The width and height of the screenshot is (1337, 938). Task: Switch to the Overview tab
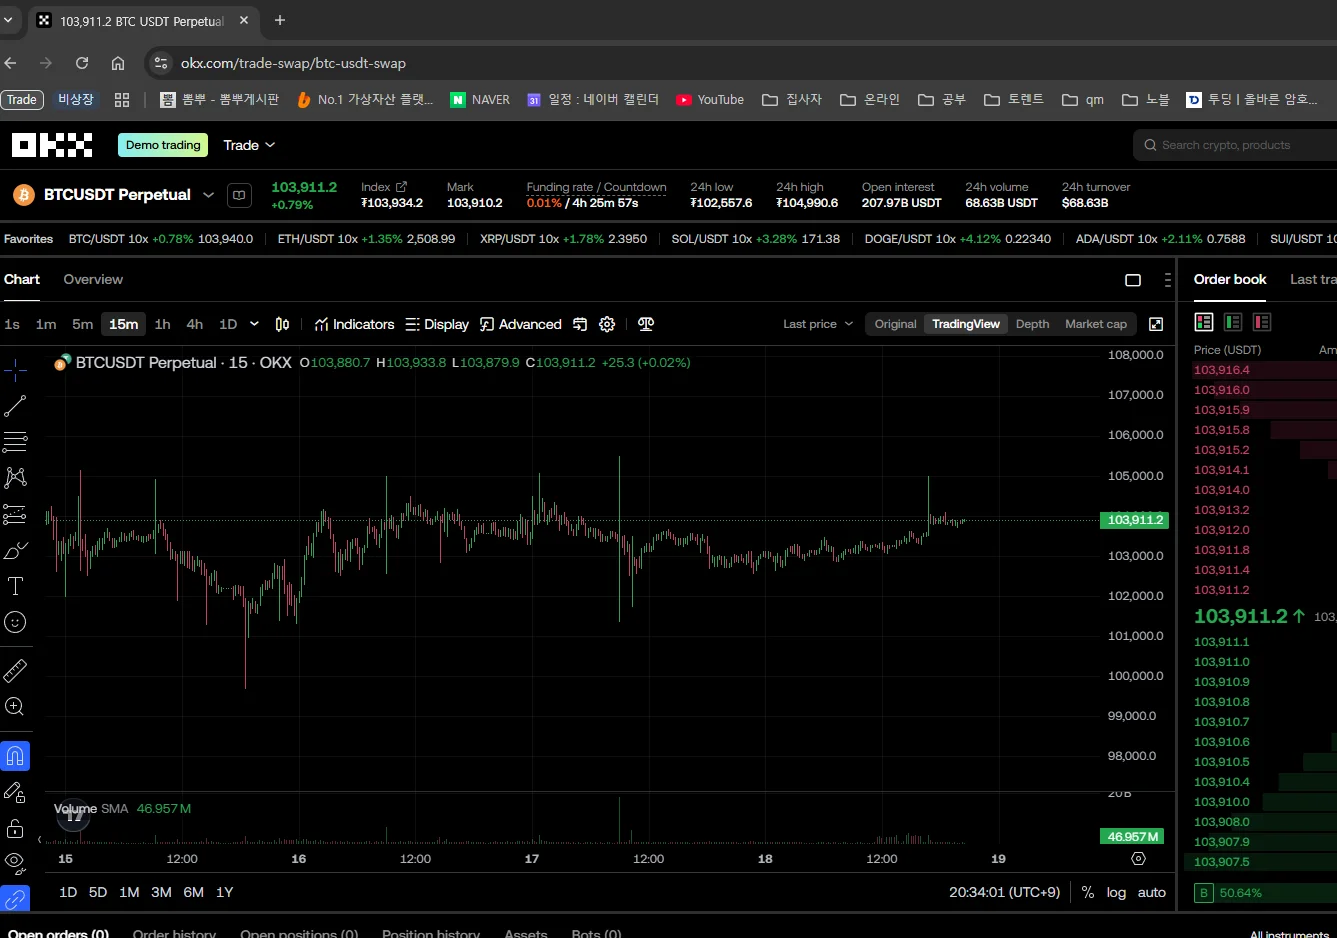93,279
